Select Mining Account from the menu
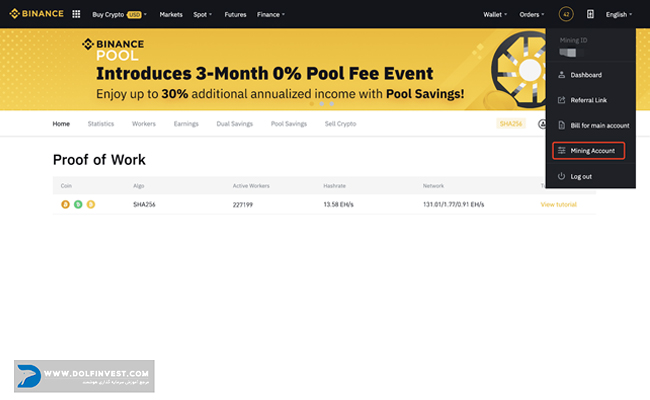Image resolution: width=650 pixels, height=400 pixels. (591, 150)
